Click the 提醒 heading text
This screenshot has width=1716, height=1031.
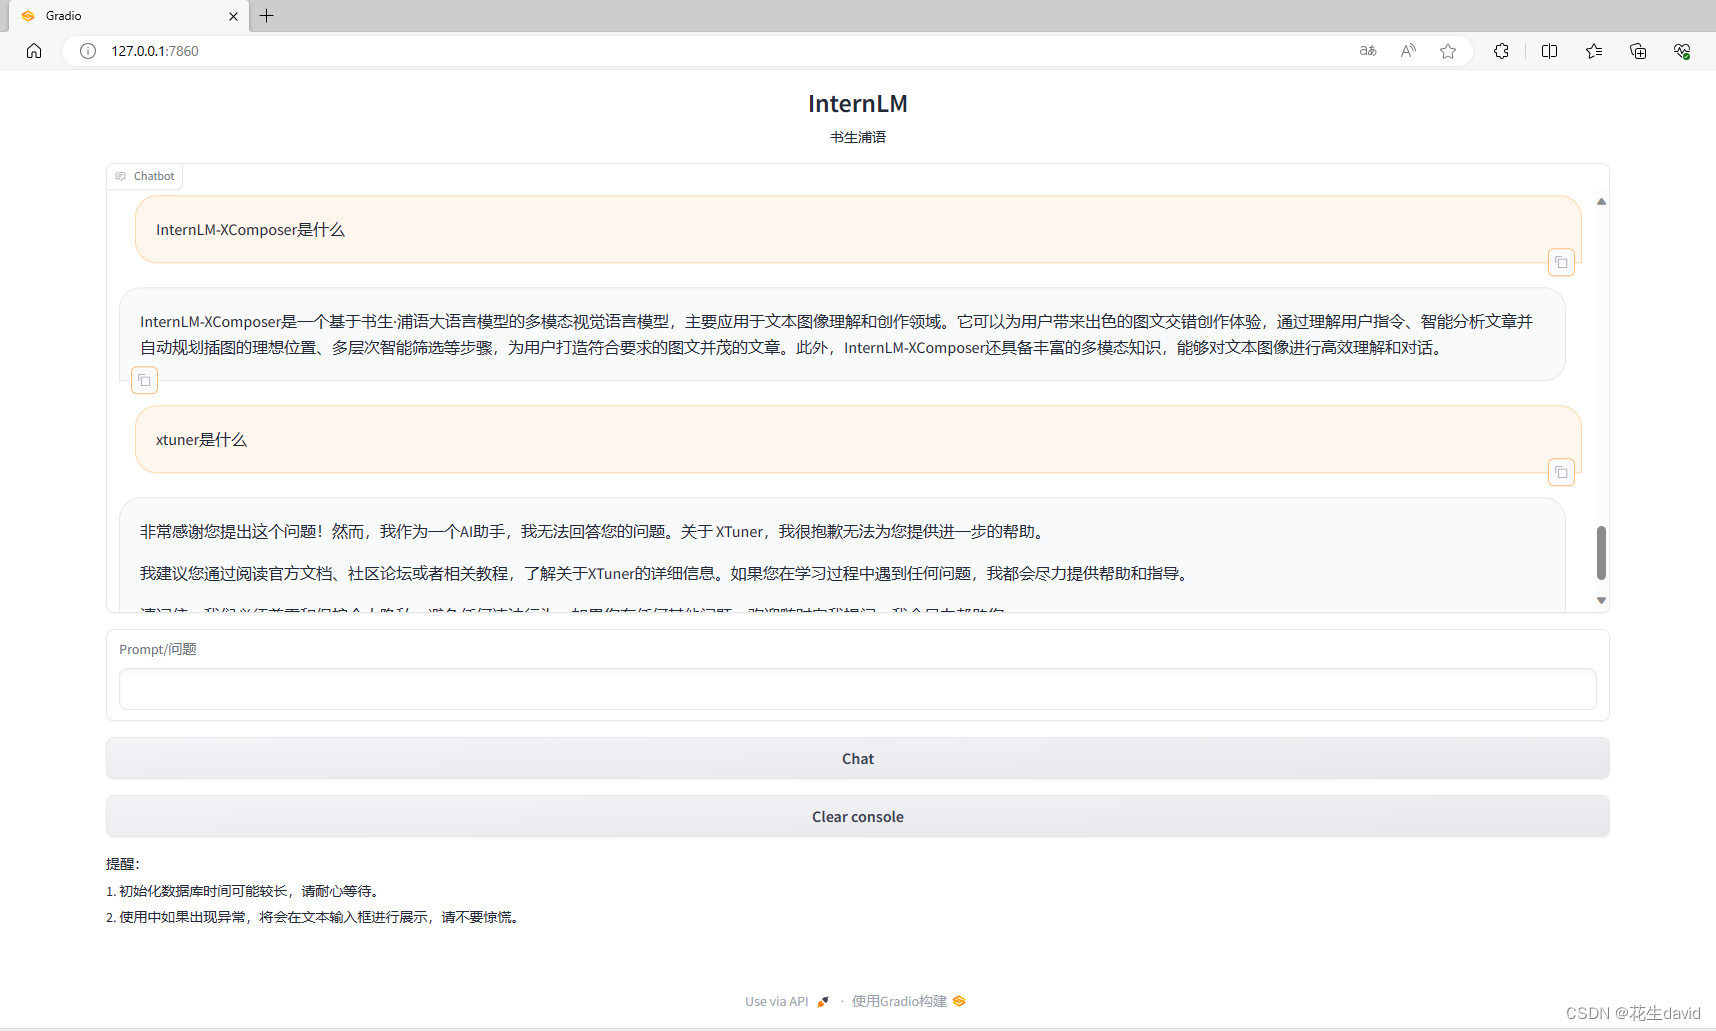(x=123, y=864)
